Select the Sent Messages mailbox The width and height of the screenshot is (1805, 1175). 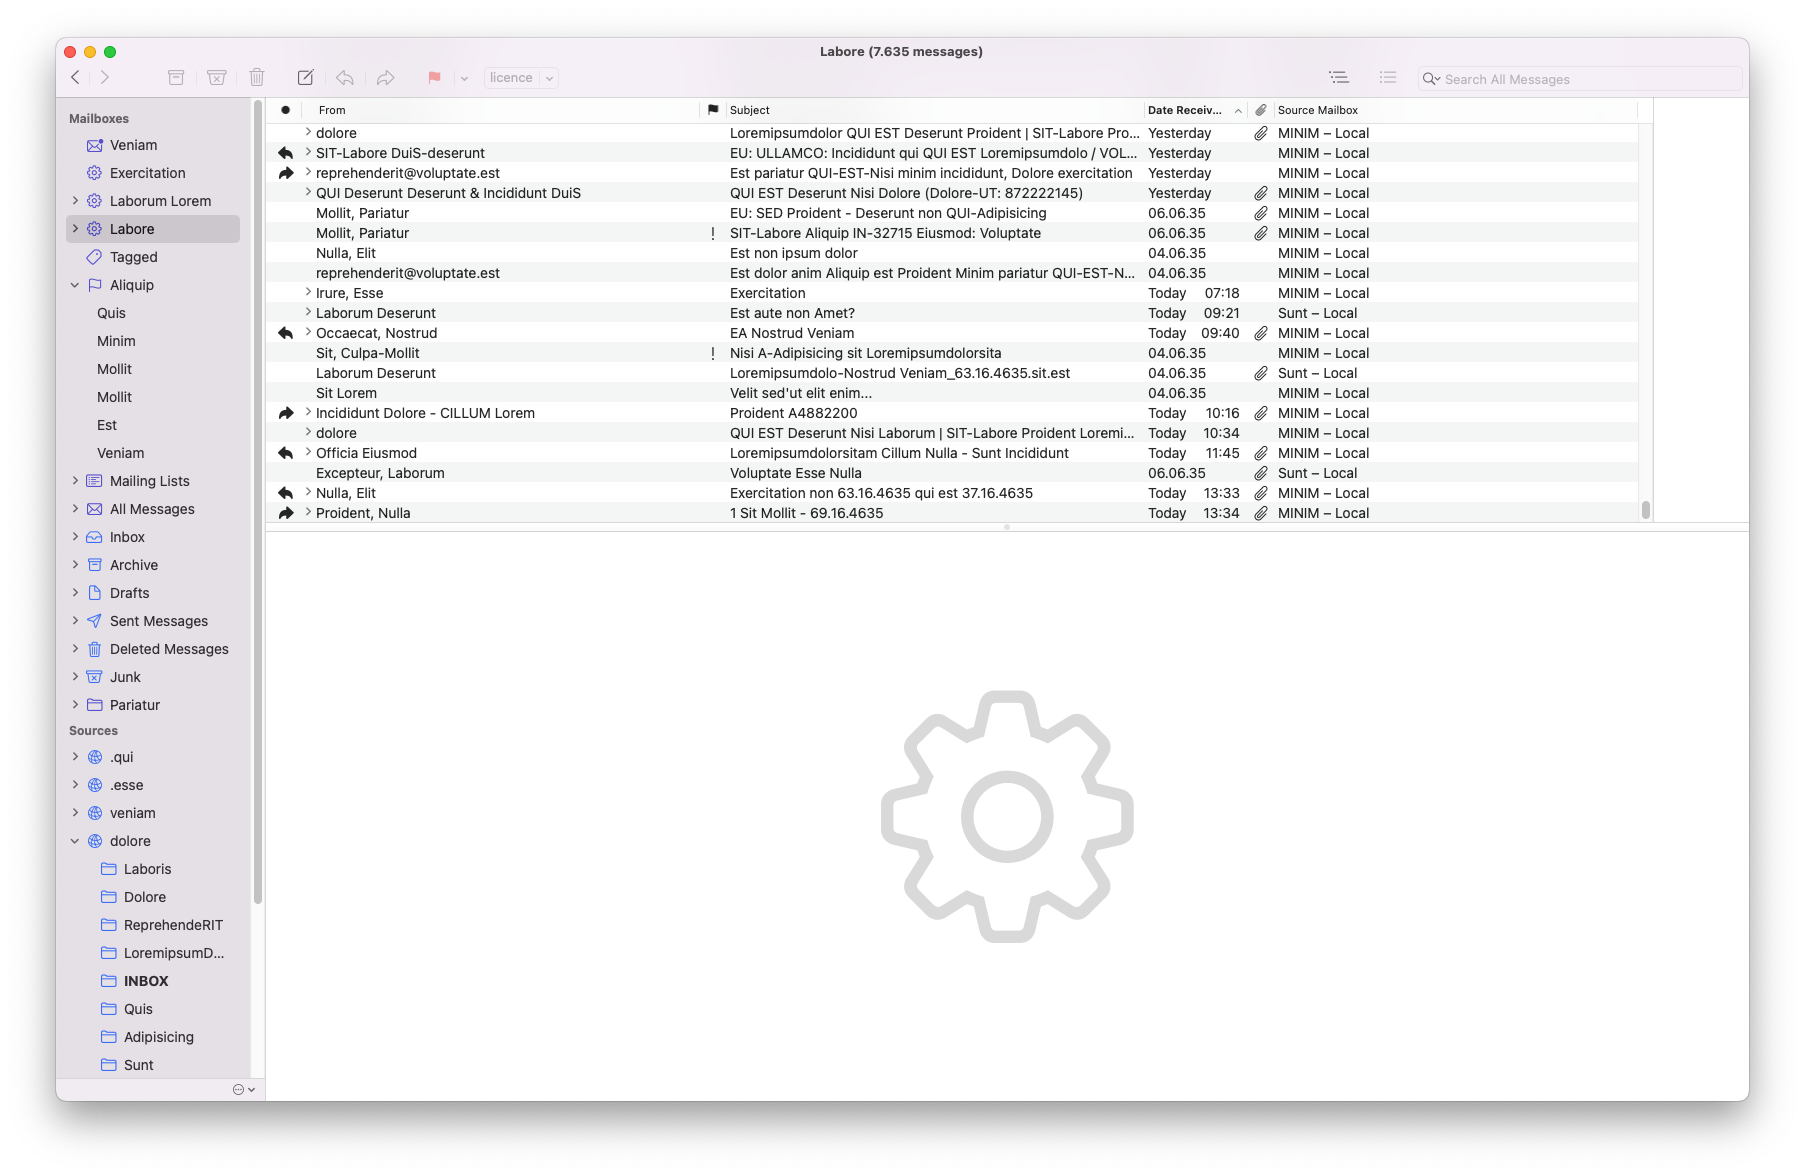tap(158, 621)
